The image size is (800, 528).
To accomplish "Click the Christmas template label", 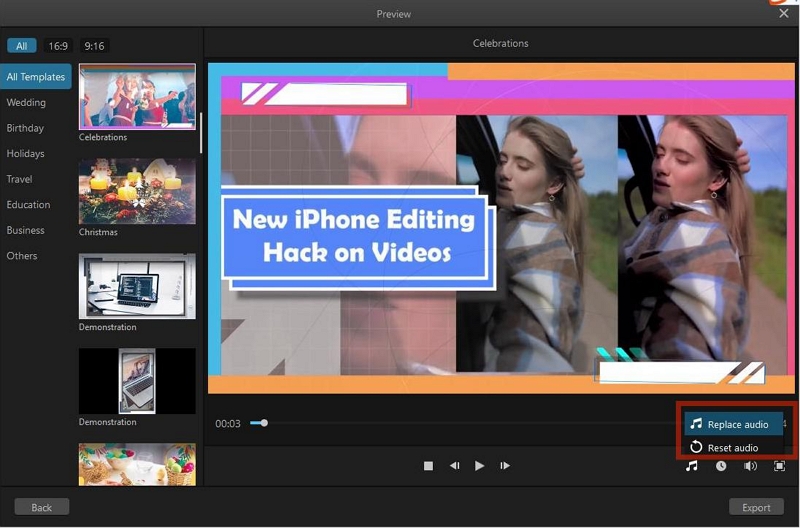I will pyautogui.click(x=98, y=232).
